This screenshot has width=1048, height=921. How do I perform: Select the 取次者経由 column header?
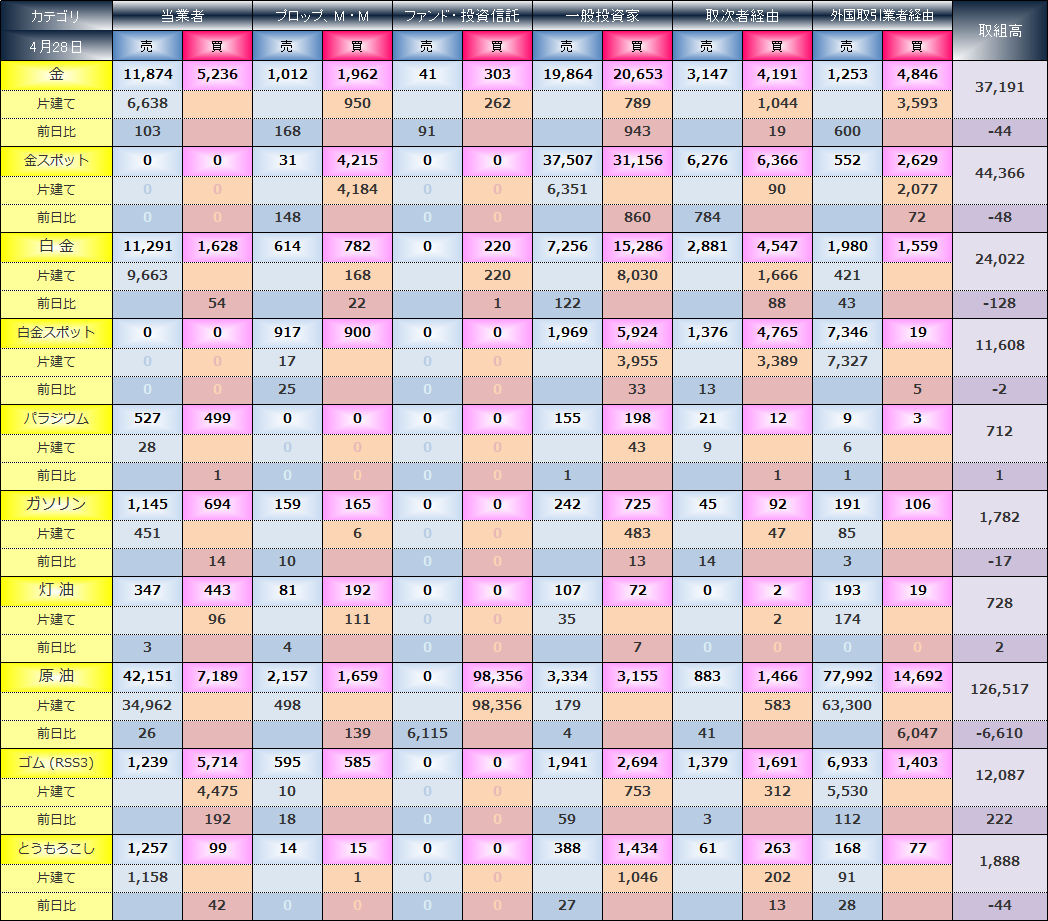pyautogui.click(x=743, y=16)
